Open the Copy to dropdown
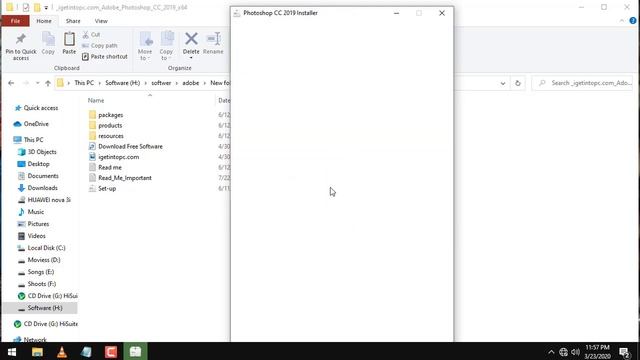This screenshot has width=640, height=360. tap(166, 46)
